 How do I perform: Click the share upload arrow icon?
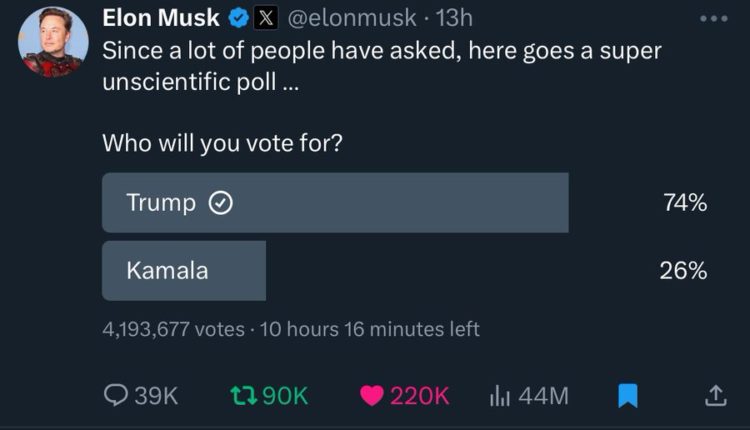click(x=715, y=396)
